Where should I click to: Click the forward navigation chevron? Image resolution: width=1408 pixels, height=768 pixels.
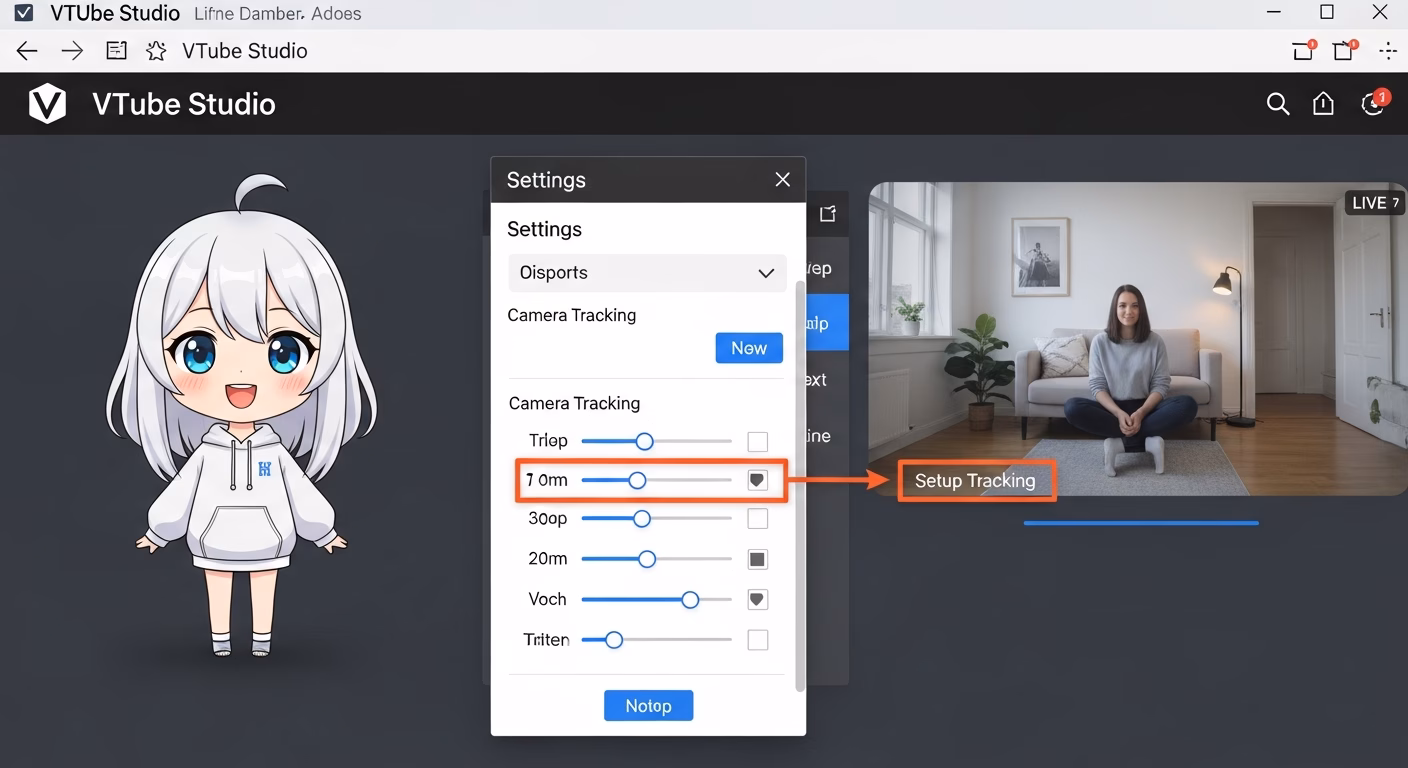[71, 50]
